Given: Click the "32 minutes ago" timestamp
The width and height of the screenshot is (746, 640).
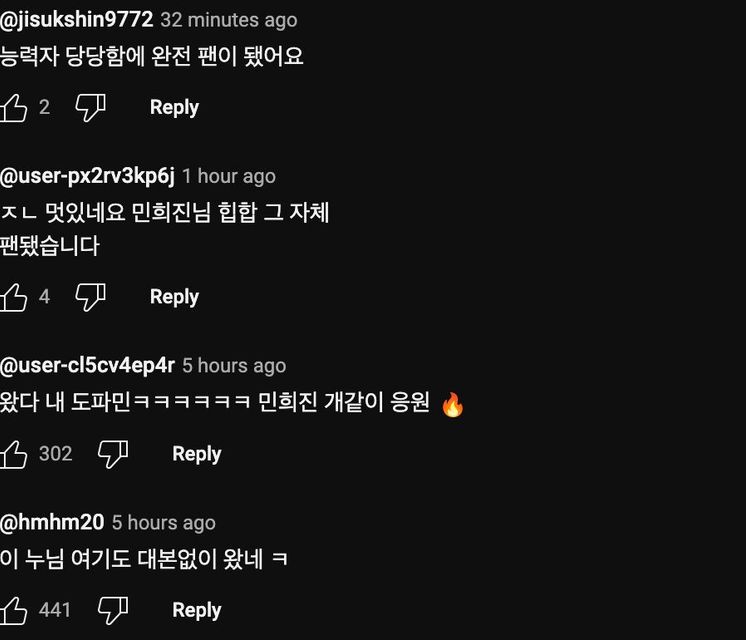Looking at the screenshot, I should click(228, 20).
